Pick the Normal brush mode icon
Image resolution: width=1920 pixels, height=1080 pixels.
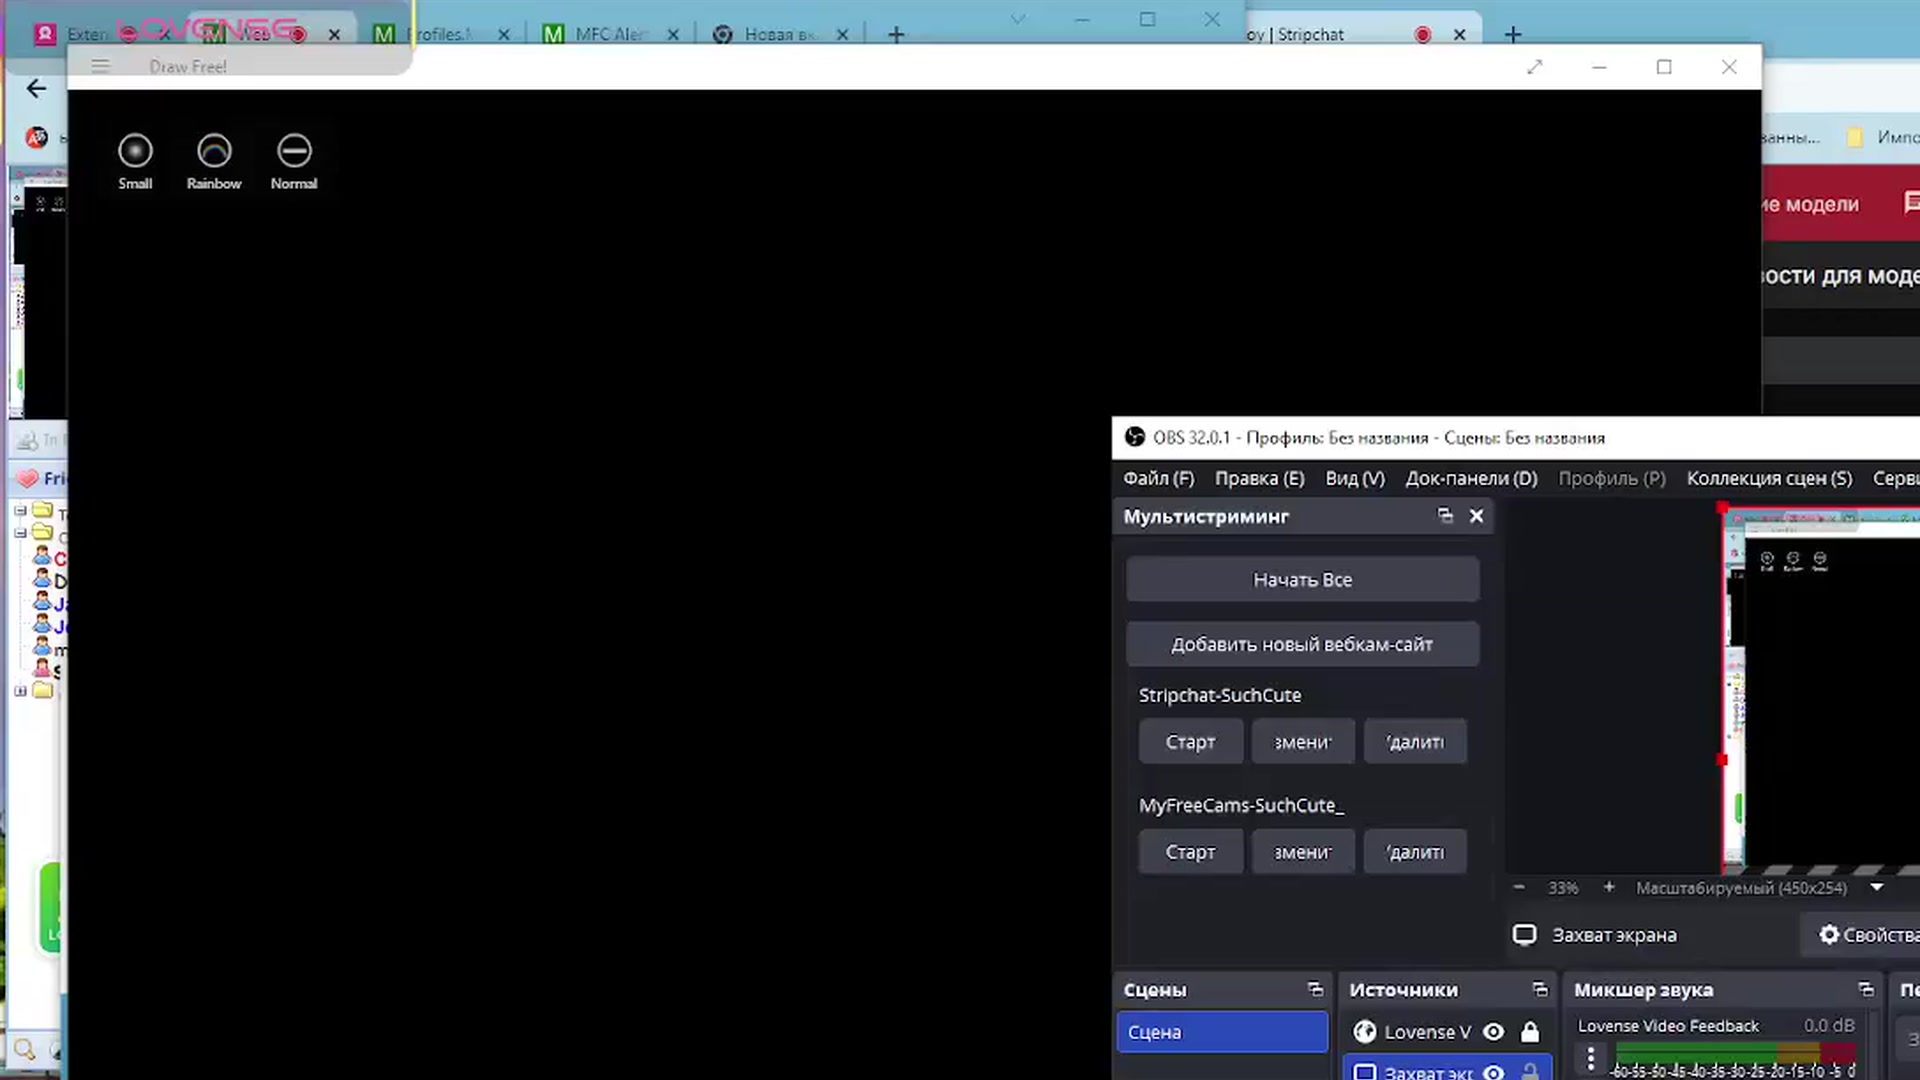pos(294,162)
